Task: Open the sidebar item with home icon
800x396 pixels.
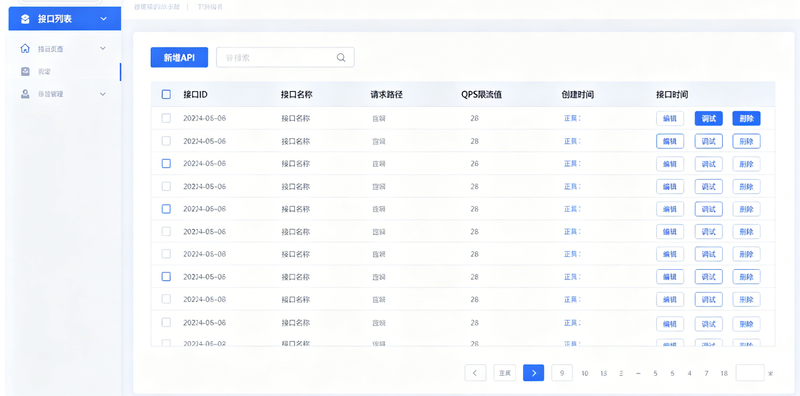Action: [65, 48]
